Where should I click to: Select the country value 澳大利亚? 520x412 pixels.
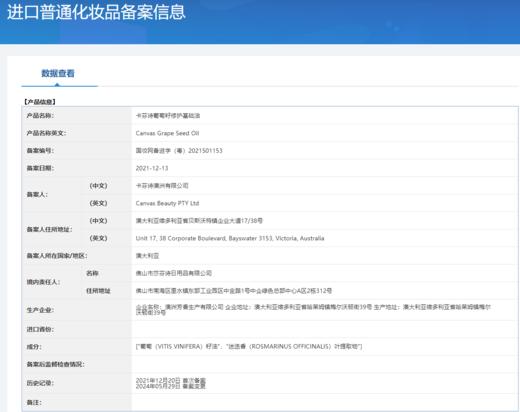coord(147,256)
